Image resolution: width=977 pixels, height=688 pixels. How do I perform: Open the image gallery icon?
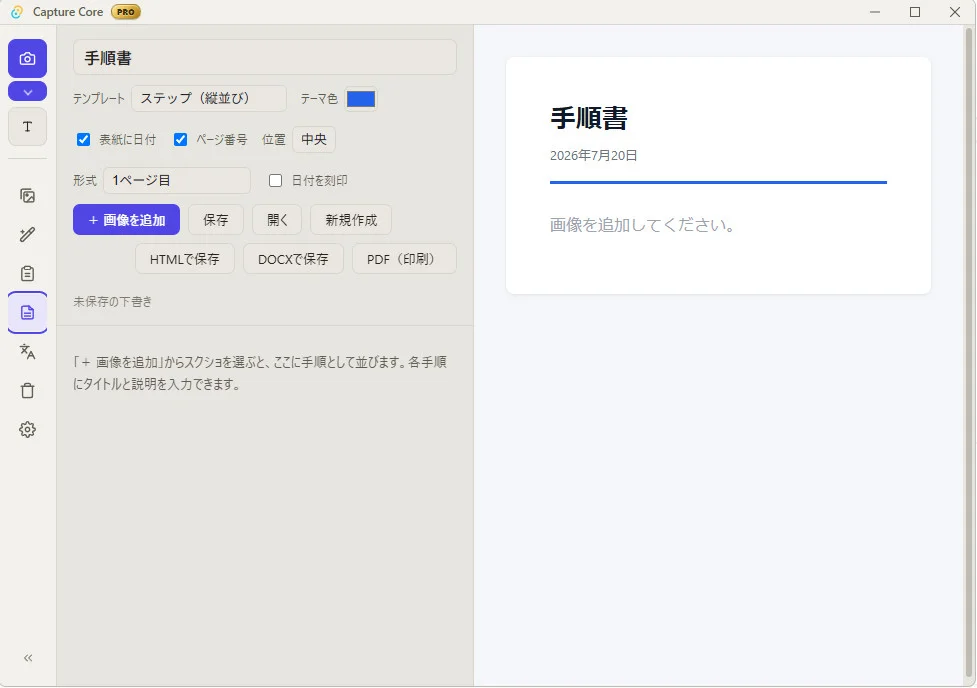coord(27,196)
